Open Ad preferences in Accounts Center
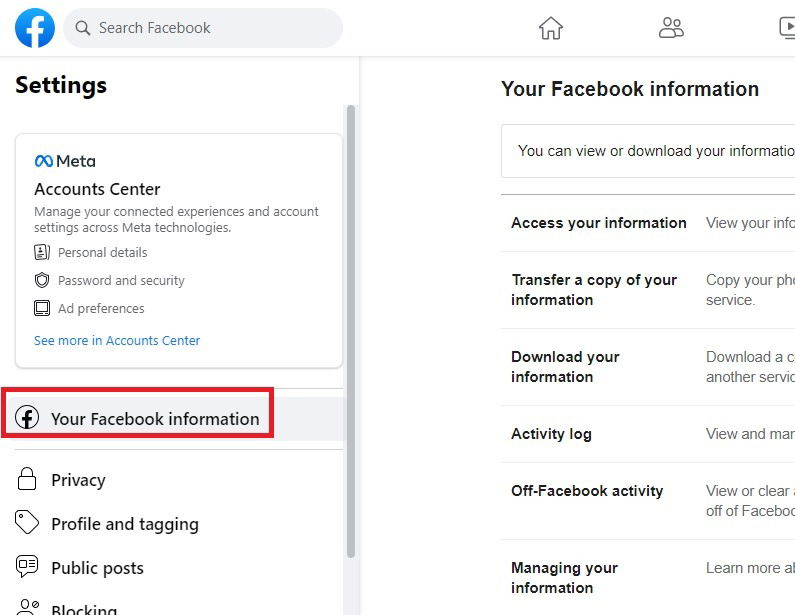 coord(101,309)
